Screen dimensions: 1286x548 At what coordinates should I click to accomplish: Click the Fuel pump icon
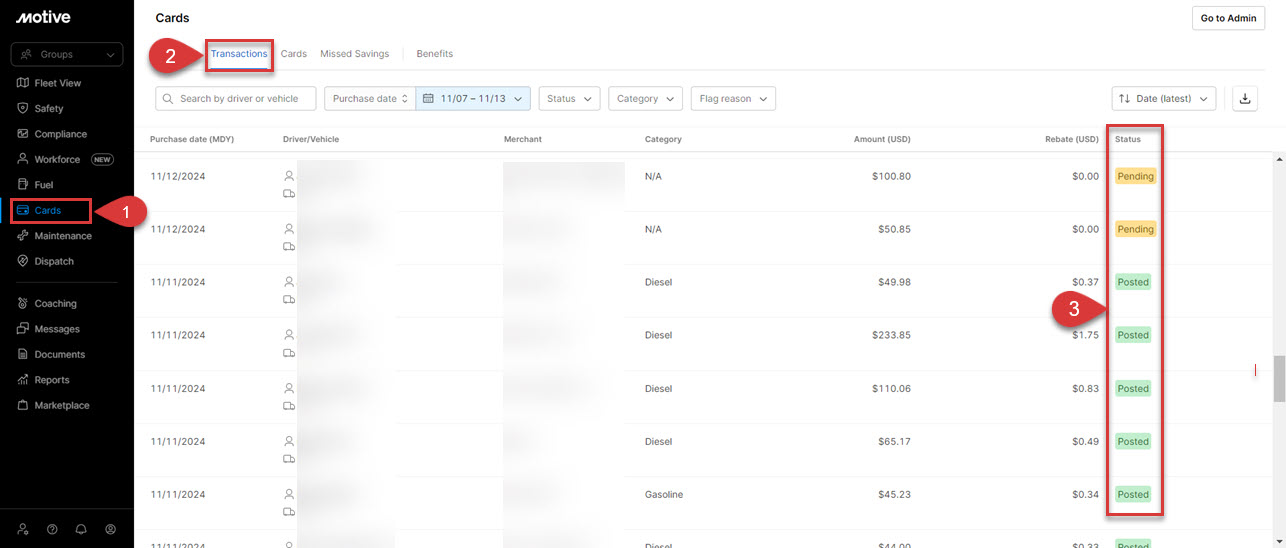pos(23,185)
